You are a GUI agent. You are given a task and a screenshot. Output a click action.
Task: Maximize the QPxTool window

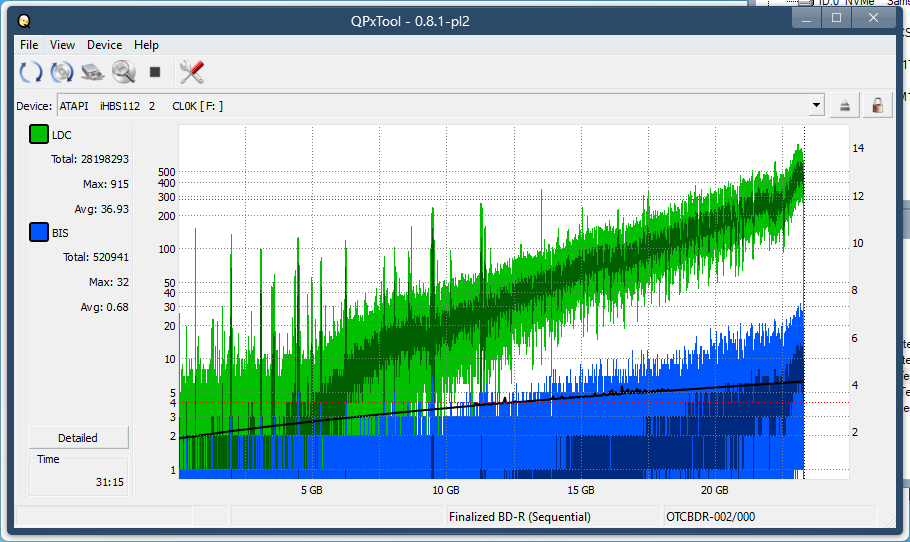(836, 19)
